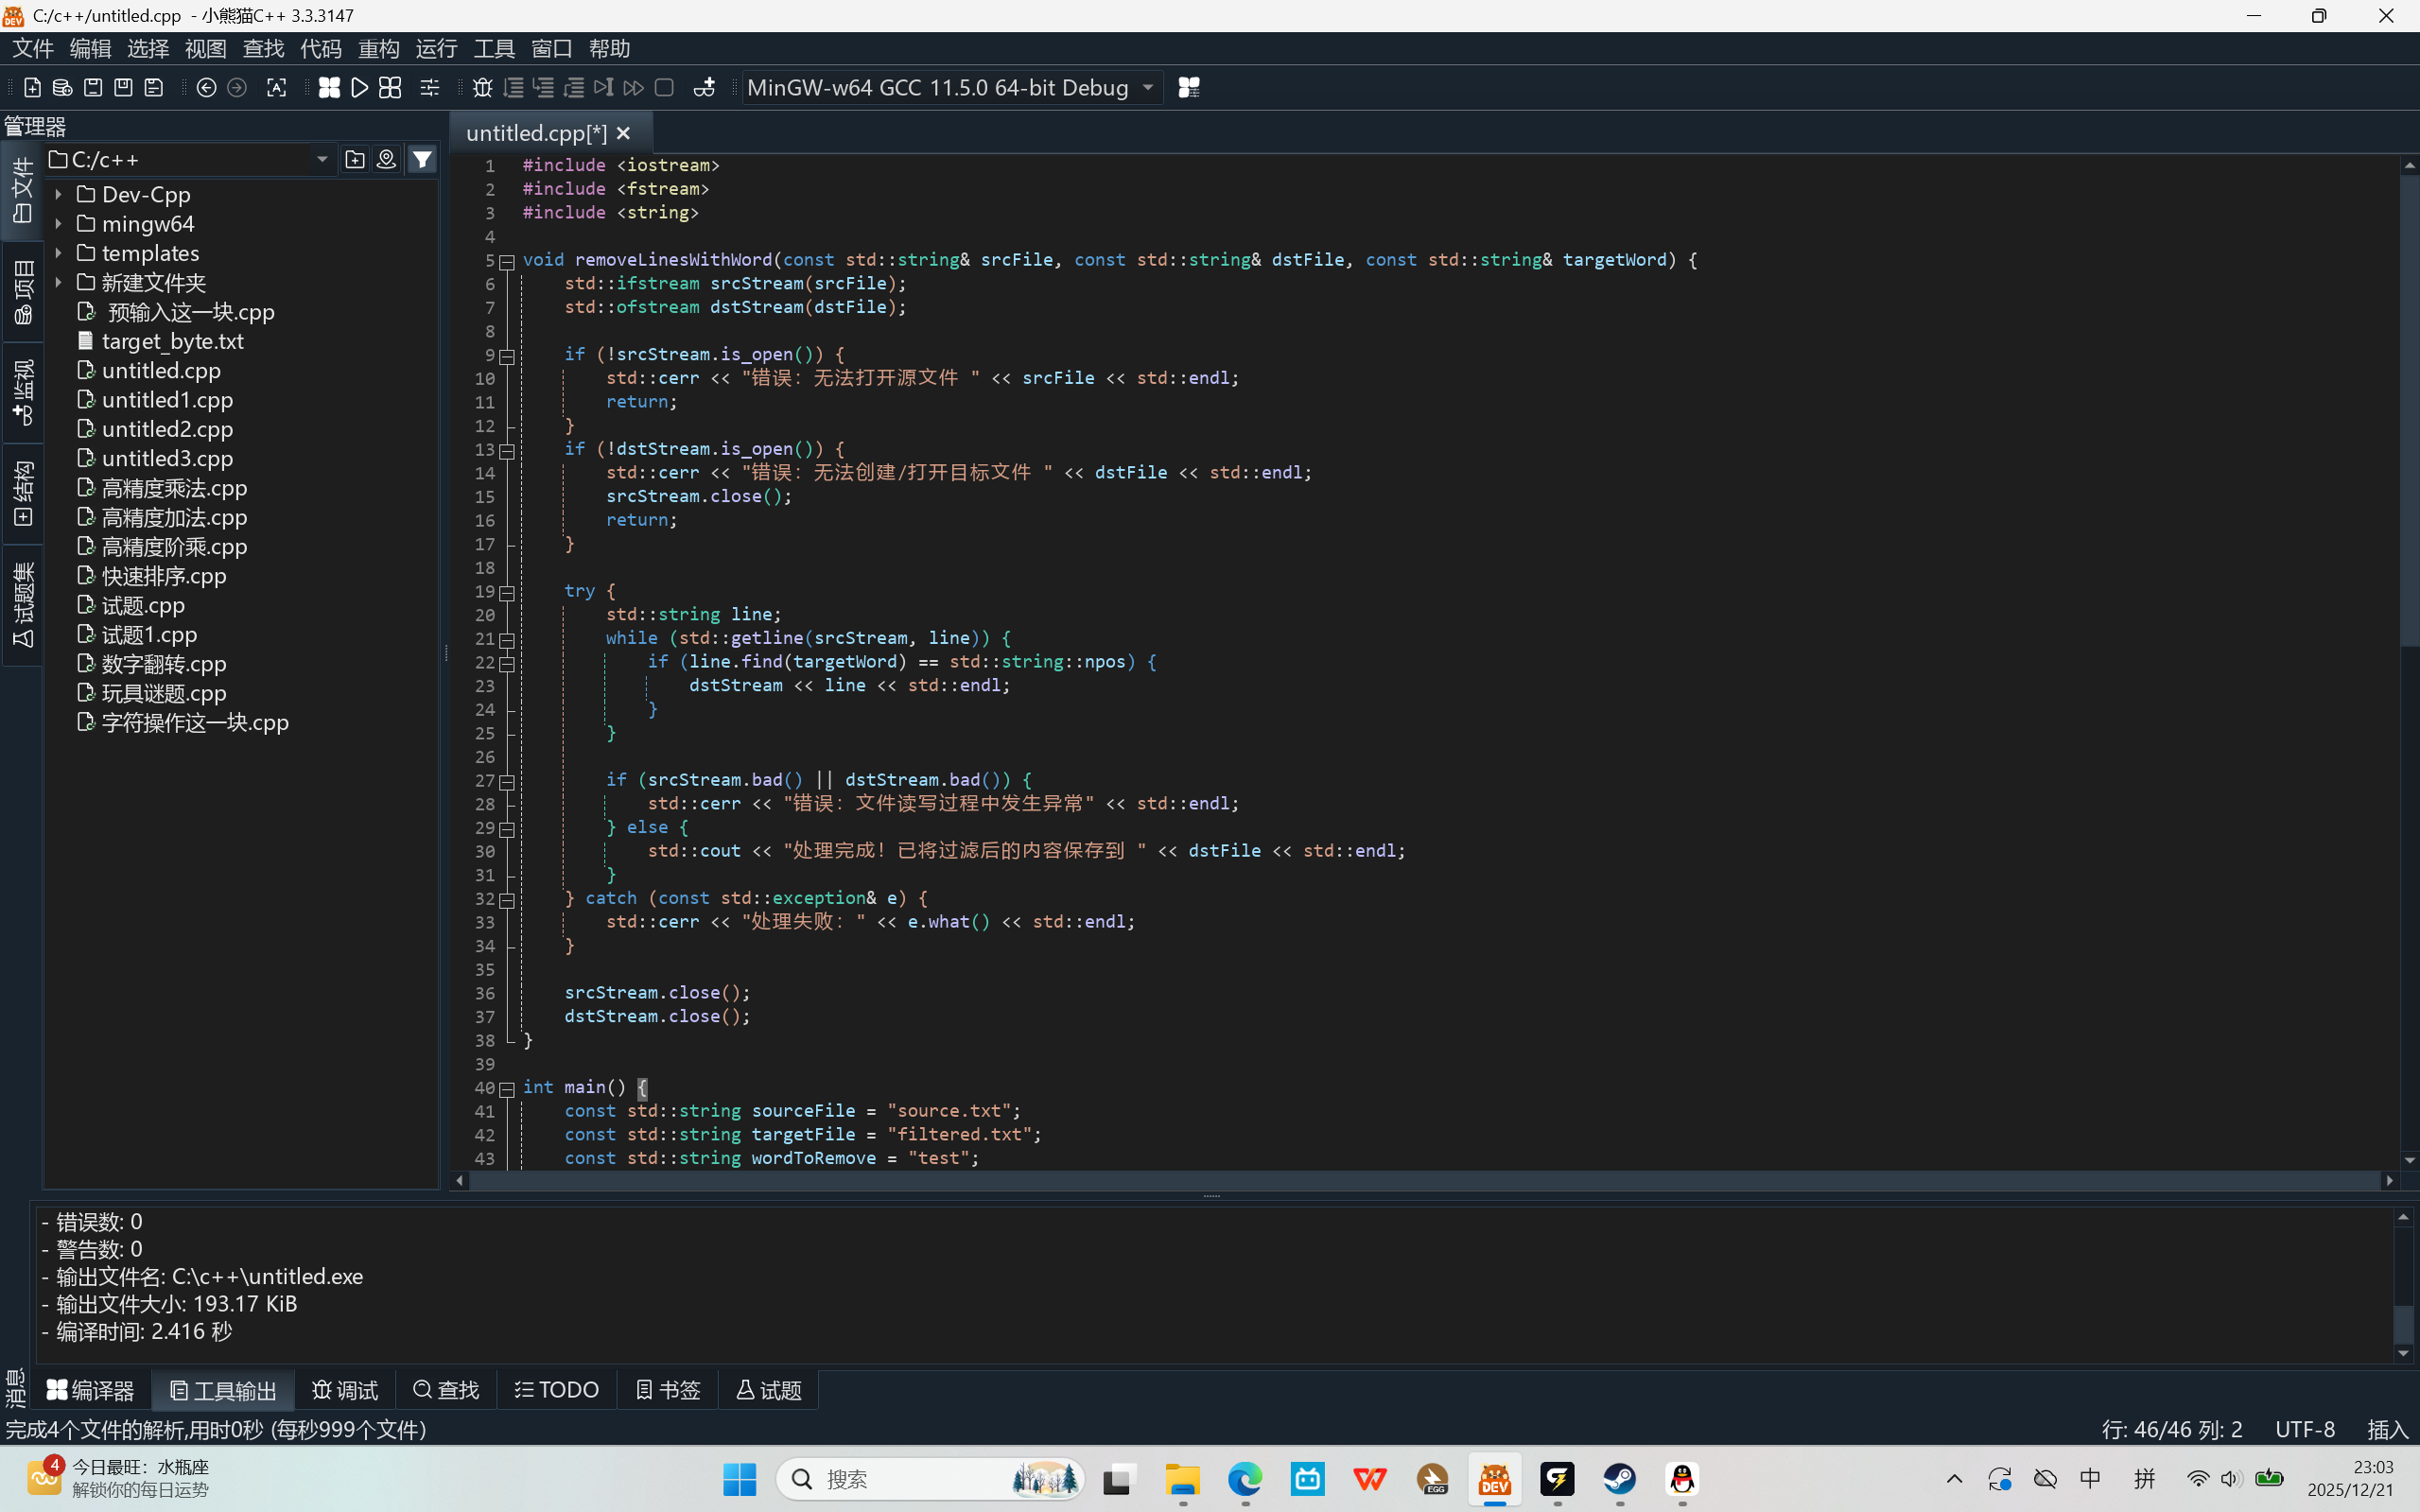Collapse the code fold at line 5
The height and width of the screenshot is (1512, 2420).
point(507,262)
